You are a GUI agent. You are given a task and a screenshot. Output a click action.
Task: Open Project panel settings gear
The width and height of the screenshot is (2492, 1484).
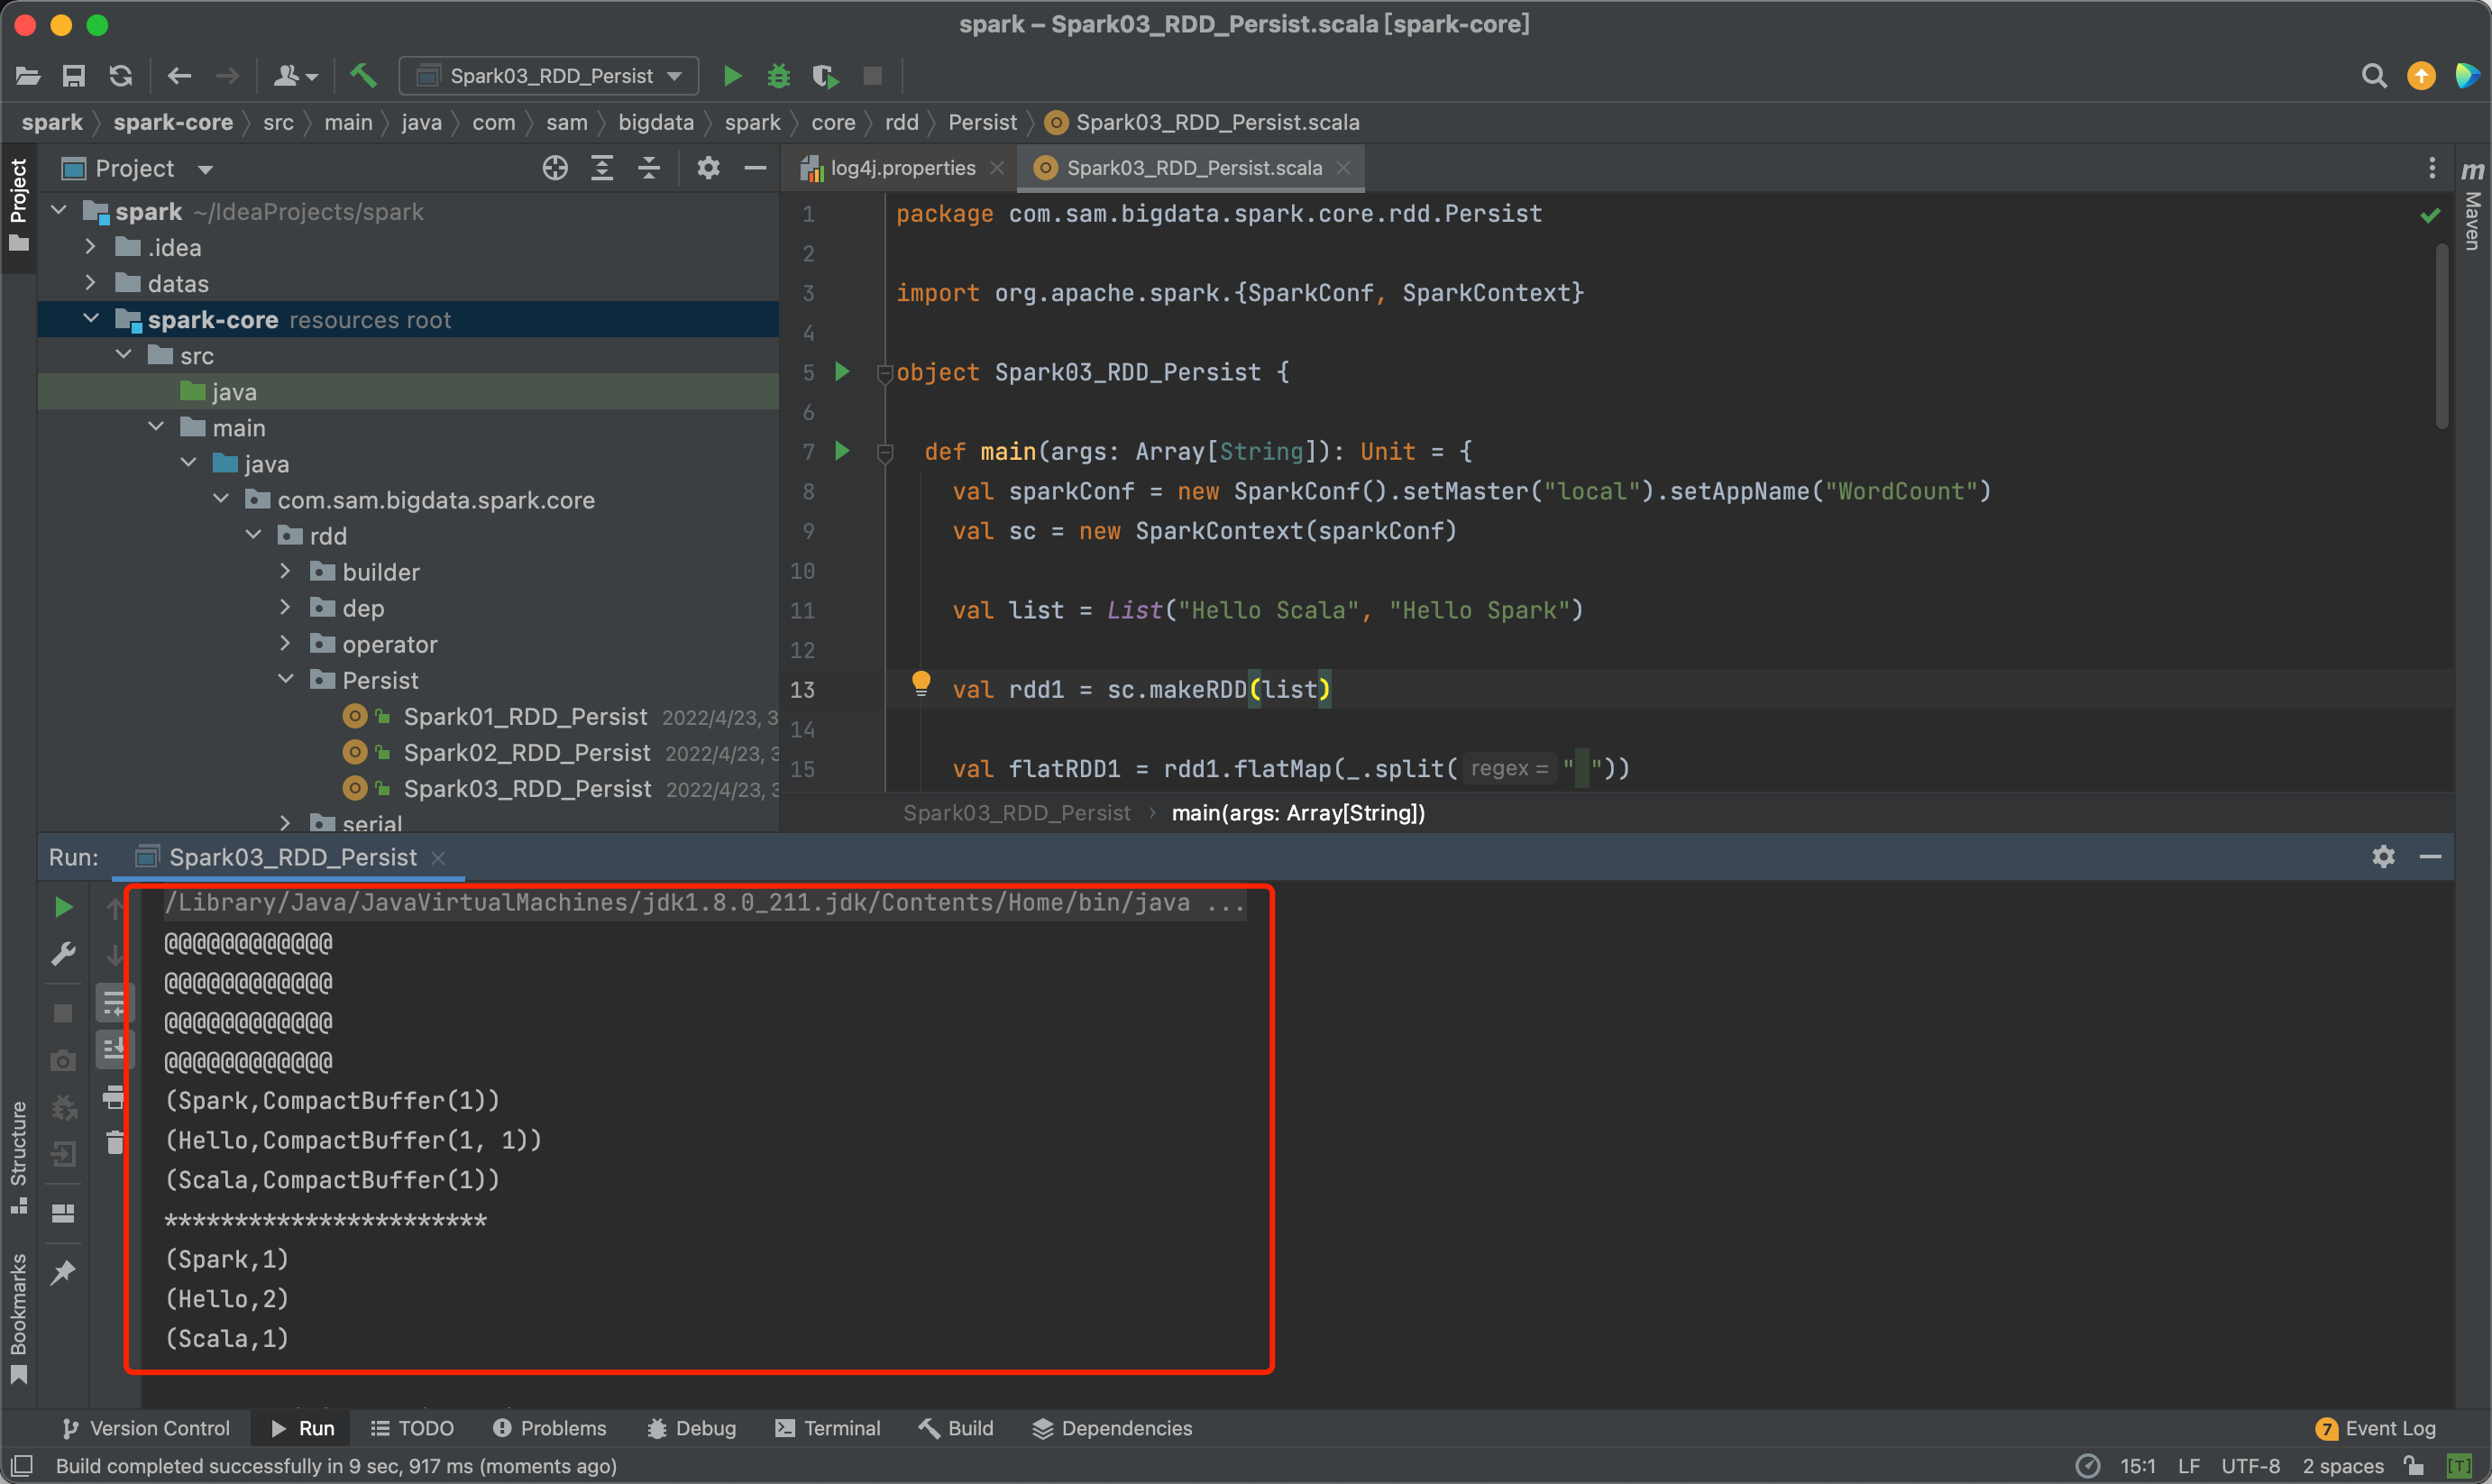(708, 168)
